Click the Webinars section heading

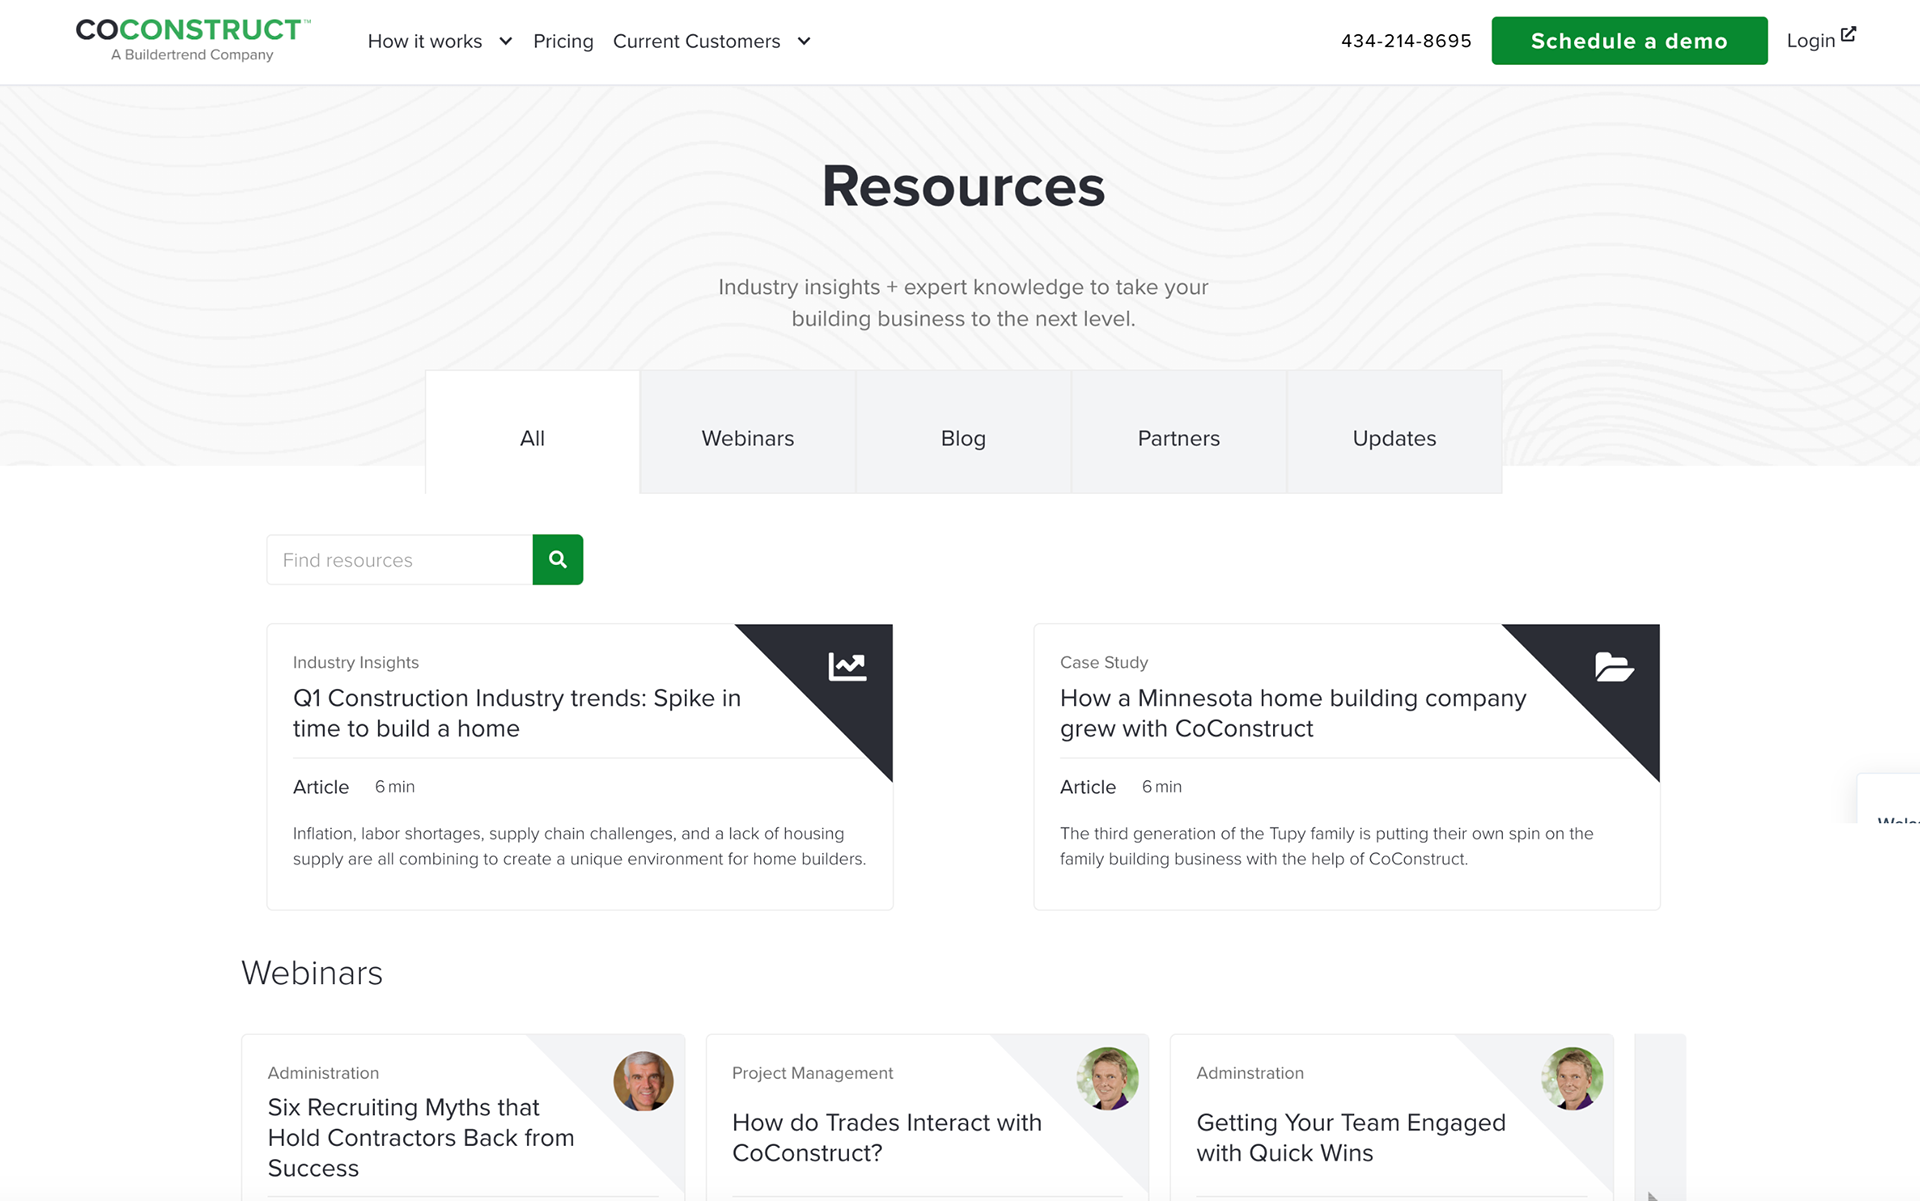[312, 973]
